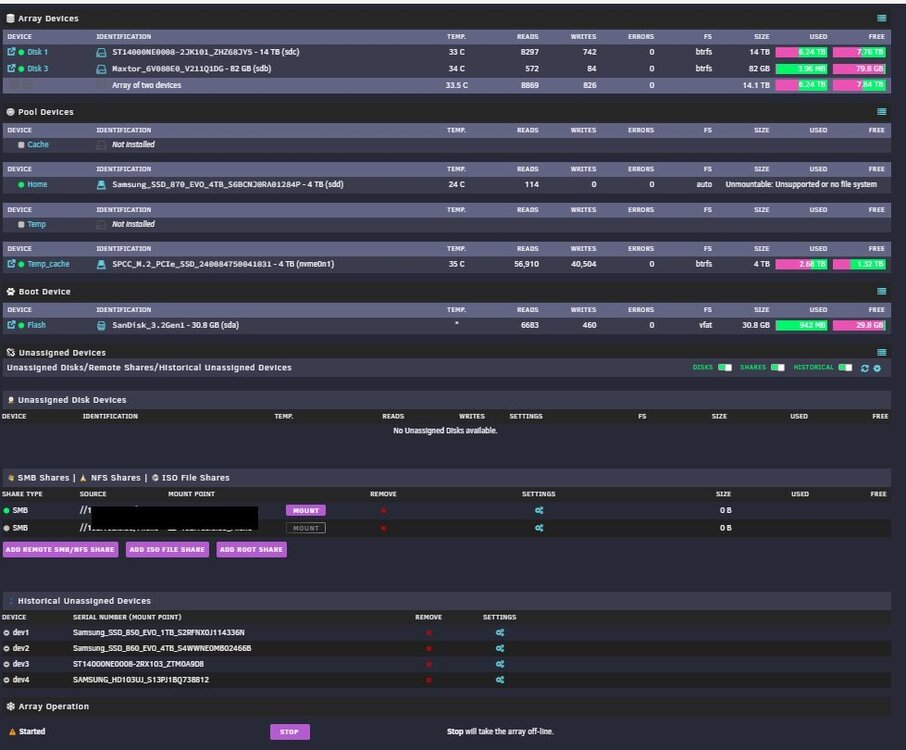The height and width of the screenshot is (750, 906).
Task: Remove historical device dev4
Action: [429, 680]
